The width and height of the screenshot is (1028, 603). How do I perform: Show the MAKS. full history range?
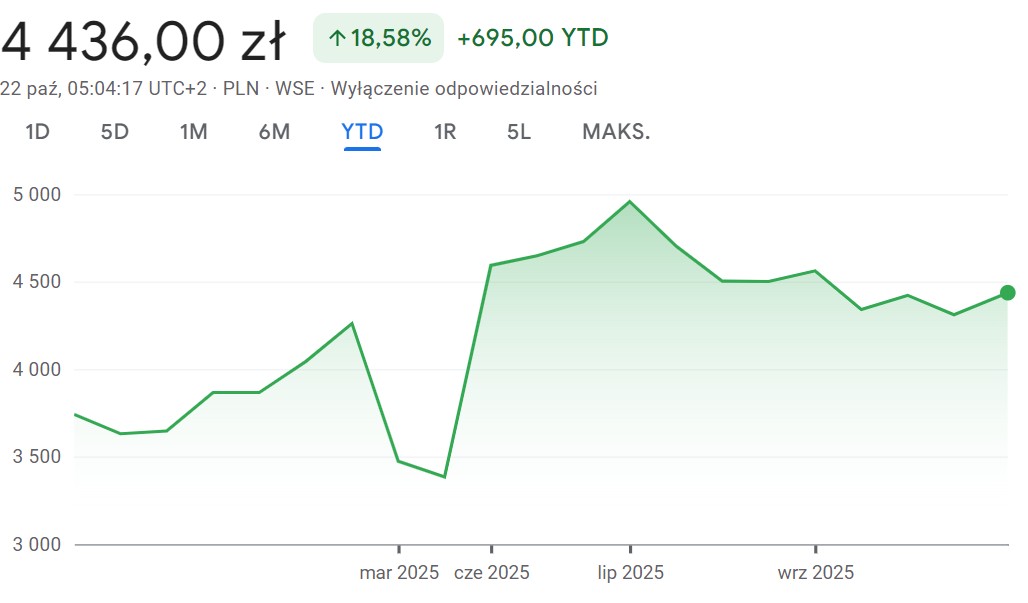616,132
